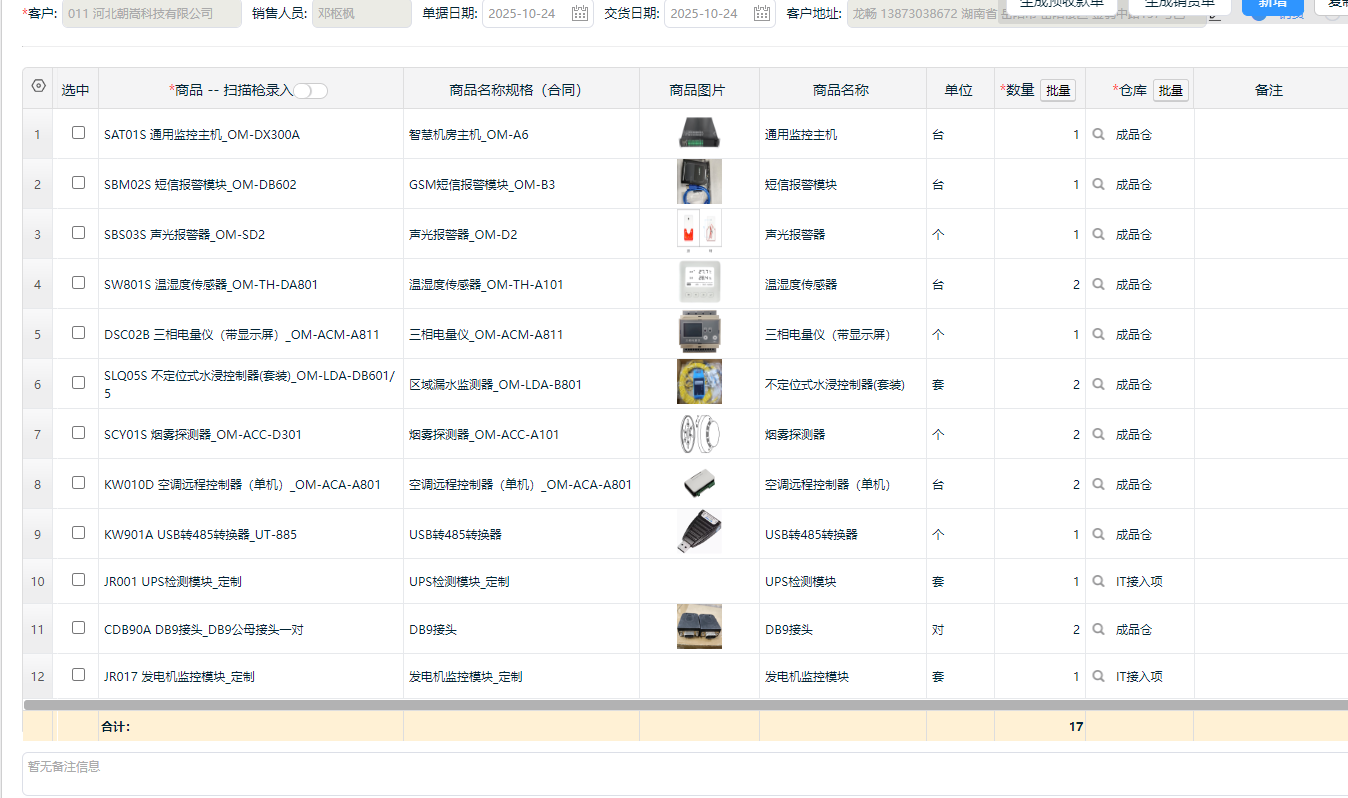Click search magnifier for 温湿度传感器 warehouse
The image size is (1348, 798).
pos(1098,284)
